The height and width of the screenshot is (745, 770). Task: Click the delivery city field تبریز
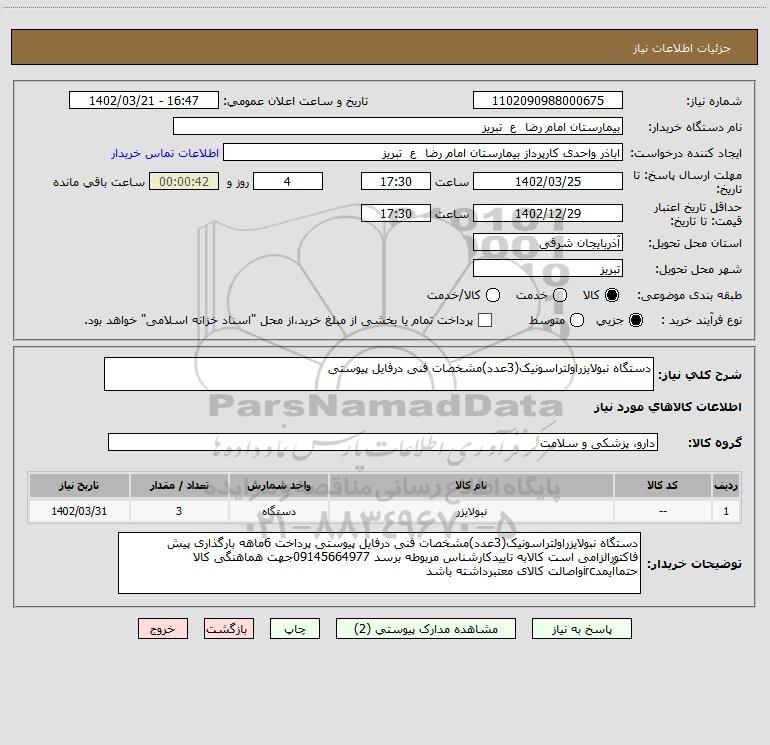548,268
